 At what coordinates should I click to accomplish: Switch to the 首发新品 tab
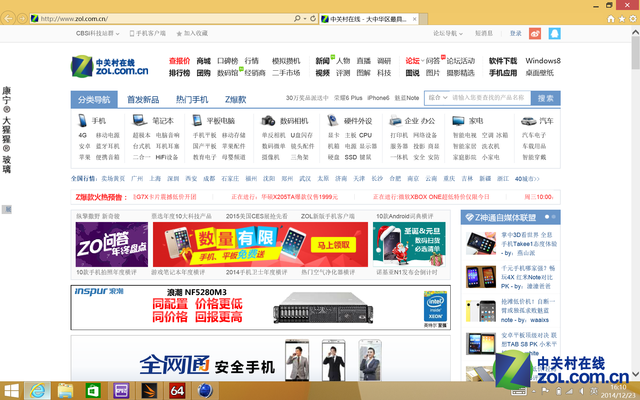(x=143, y=99)
